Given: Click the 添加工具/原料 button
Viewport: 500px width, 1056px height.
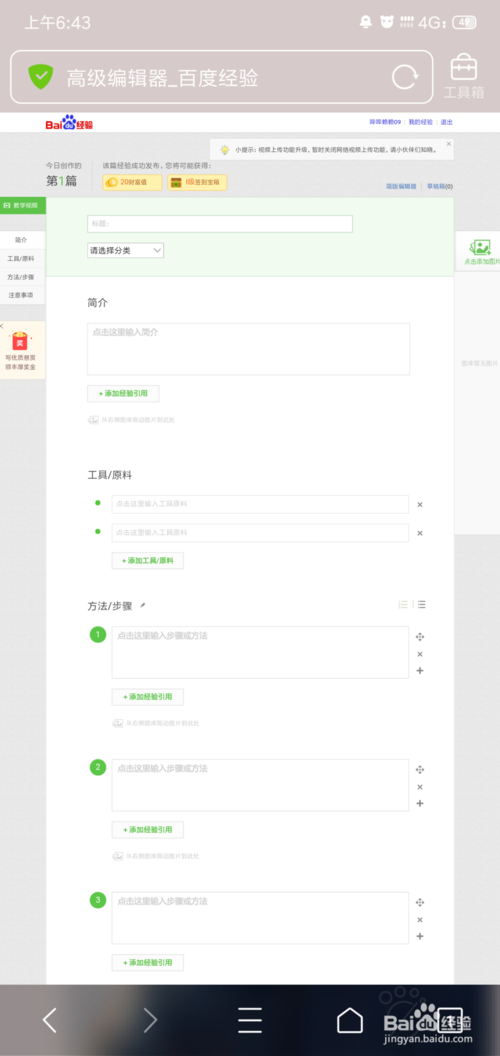Looking at the screenshot, I should 148,560.
